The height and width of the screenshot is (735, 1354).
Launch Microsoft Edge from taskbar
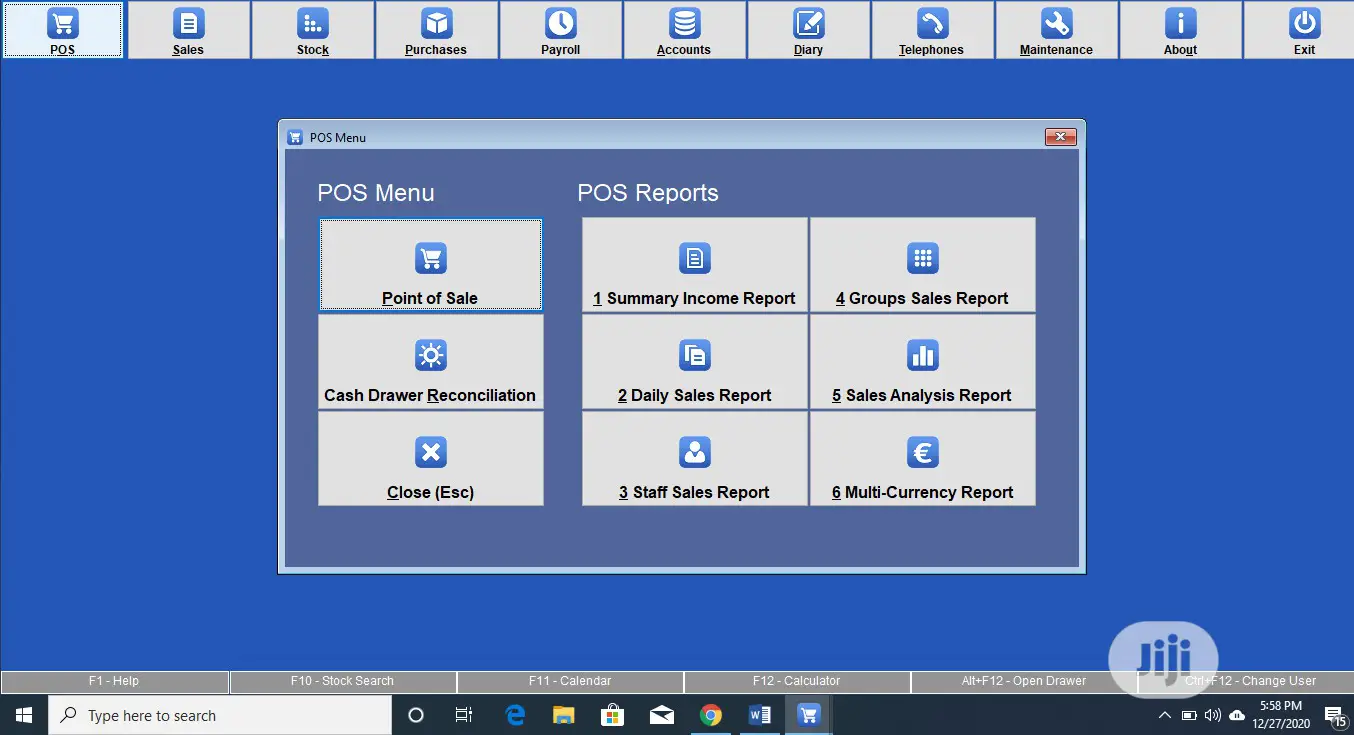pos(515,715)
